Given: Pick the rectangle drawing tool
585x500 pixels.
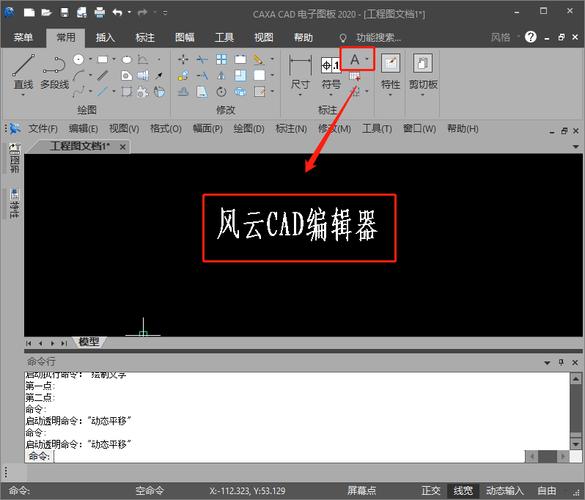Looking at the screenshot, I should click(x=103, y=59).
